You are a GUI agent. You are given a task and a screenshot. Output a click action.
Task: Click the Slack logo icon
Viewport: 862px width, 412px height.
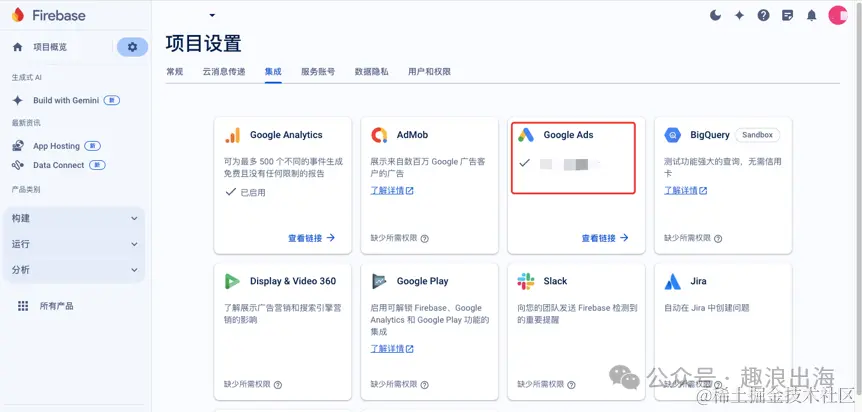[526, 281]
